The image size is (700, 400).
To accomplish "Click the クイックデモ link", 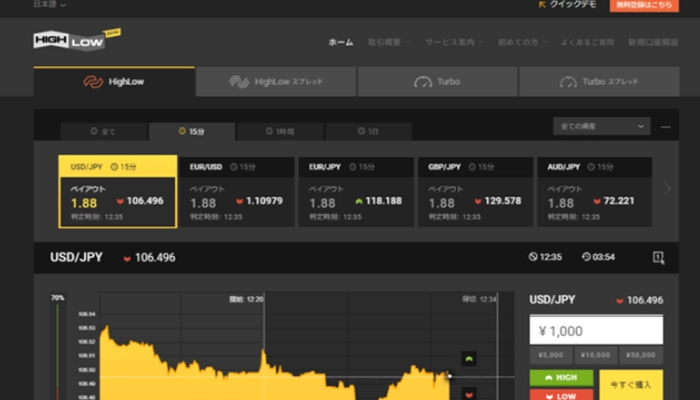I will (567, 4).
